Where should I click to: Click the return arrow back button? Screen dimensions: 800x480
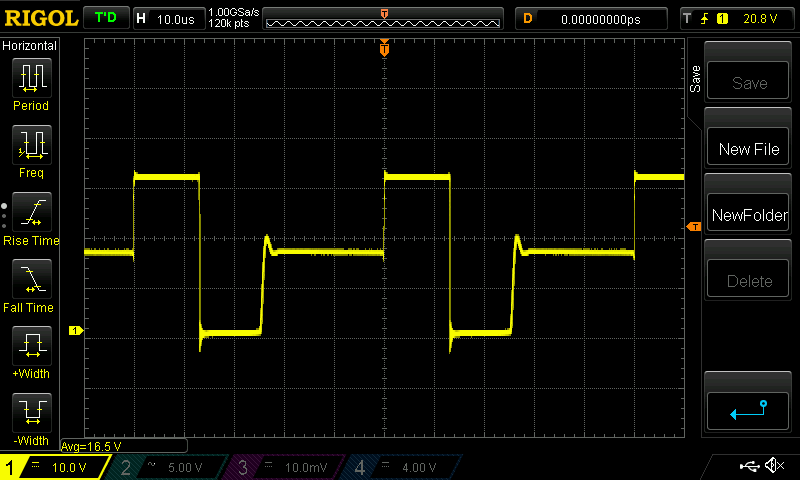[x=748, y=409]
